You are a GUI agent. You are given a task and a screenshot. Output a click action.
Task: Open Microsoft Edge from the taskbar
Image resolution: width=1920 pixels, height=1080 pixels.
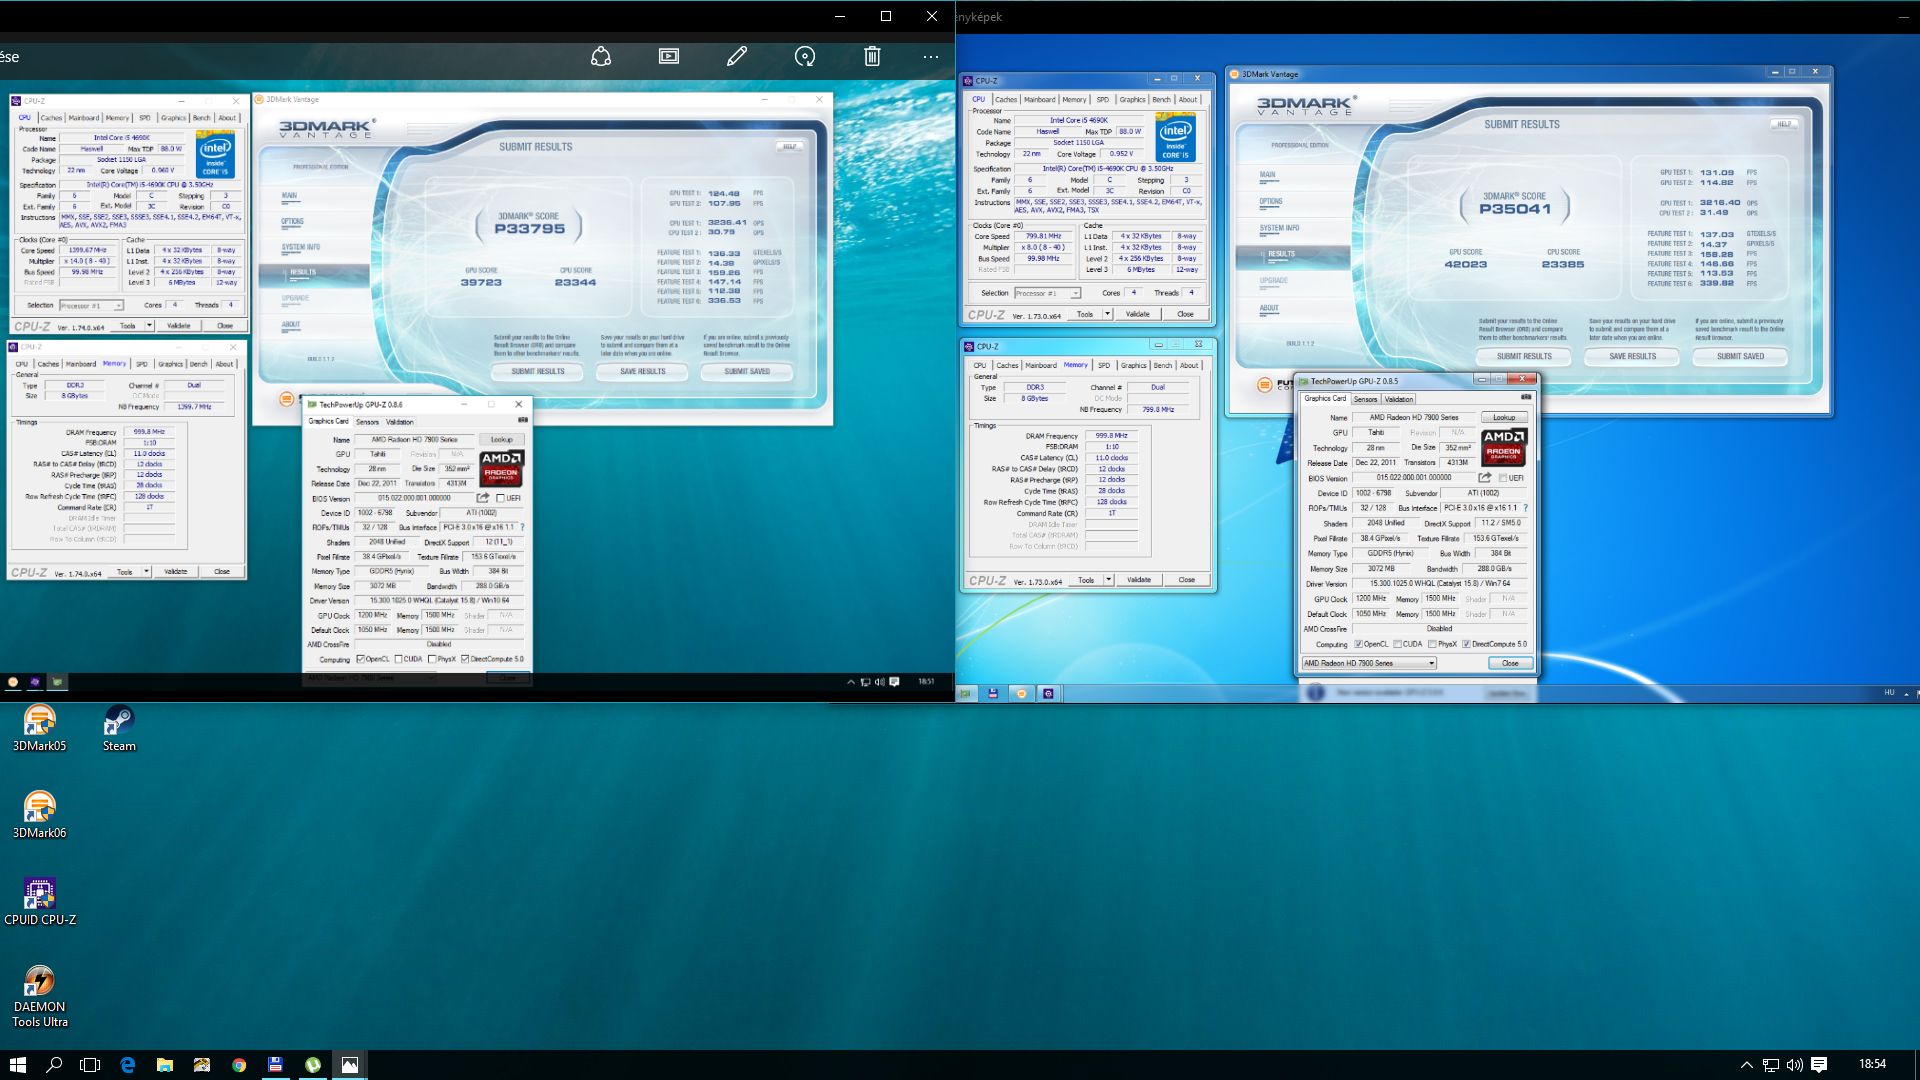(128, 1065)
